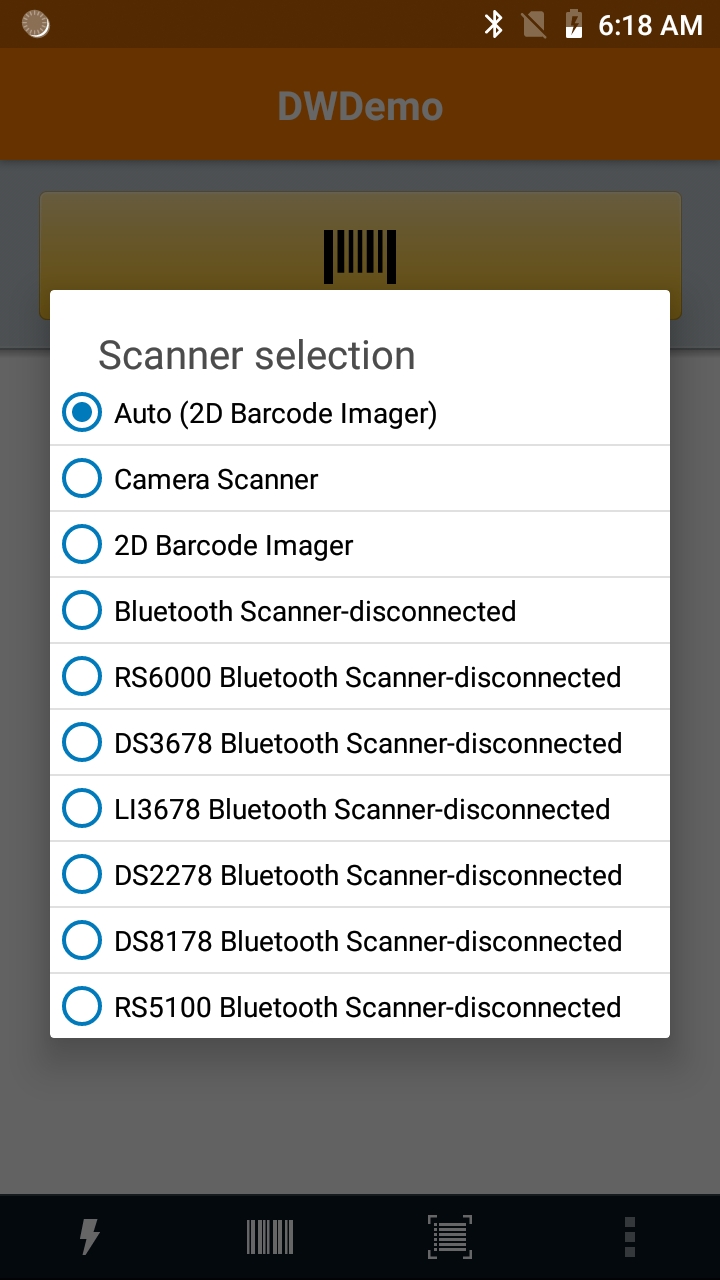Select DS3678 Bluetooth Scanner radio button

[82, 743]
